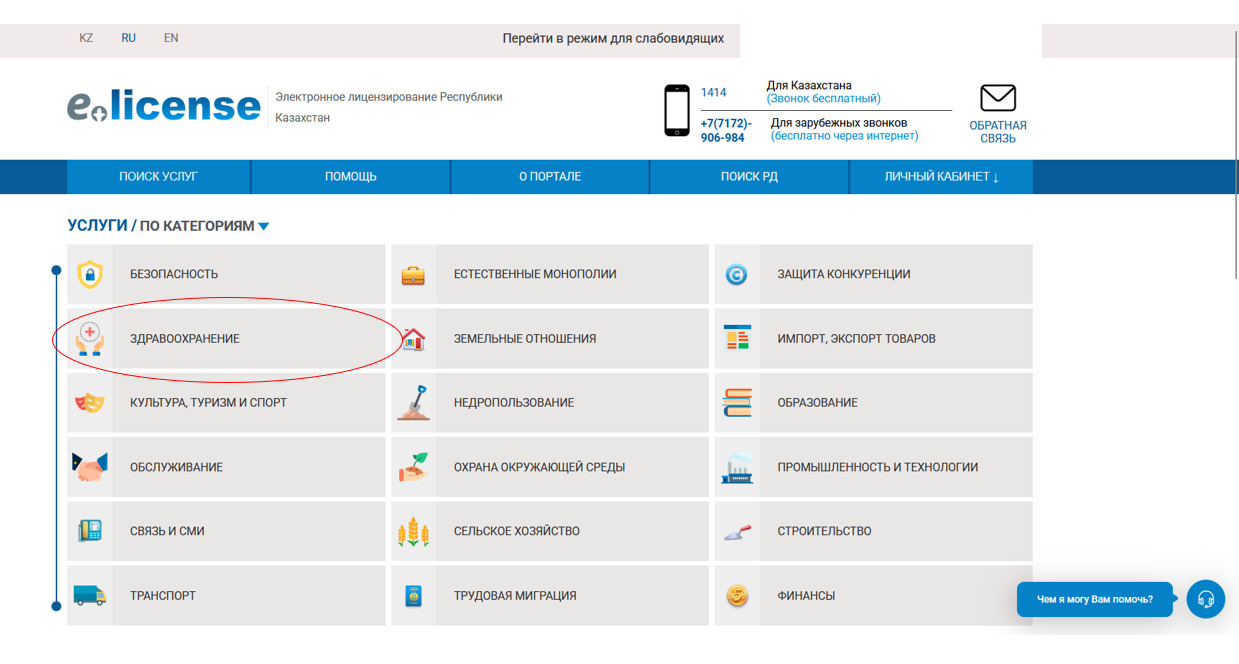Open the Сельское хозяйство category

[x=516, y=531]
